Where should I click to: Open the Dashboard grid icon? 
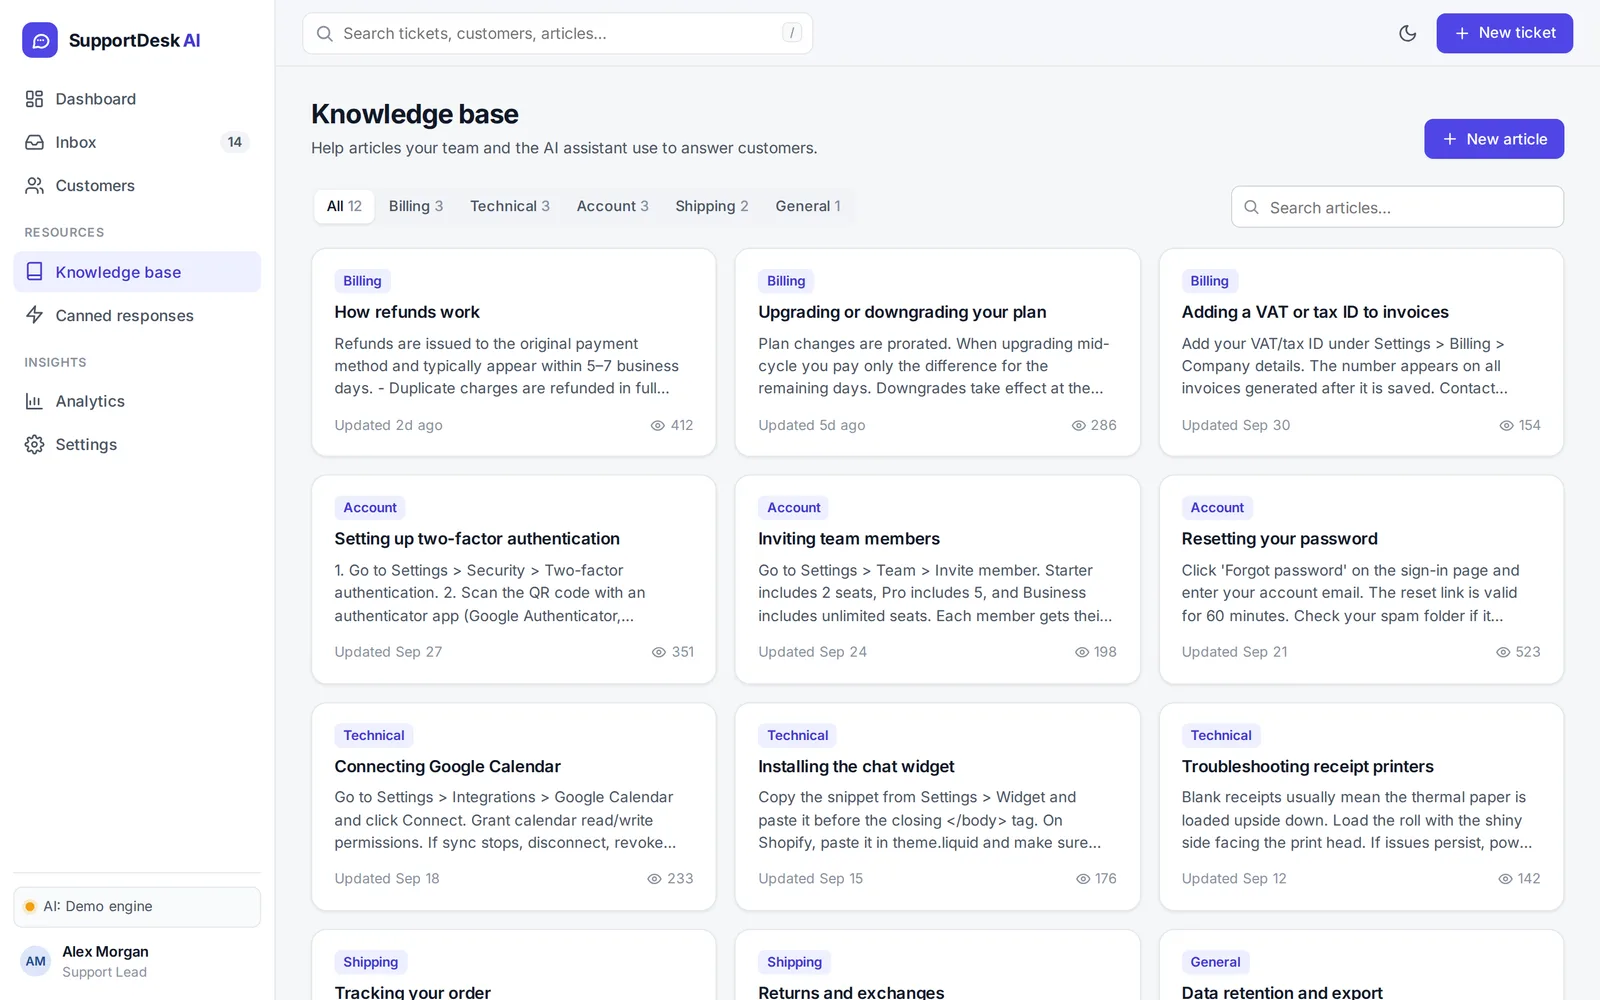pyautogui.click(x=34, y=99)
